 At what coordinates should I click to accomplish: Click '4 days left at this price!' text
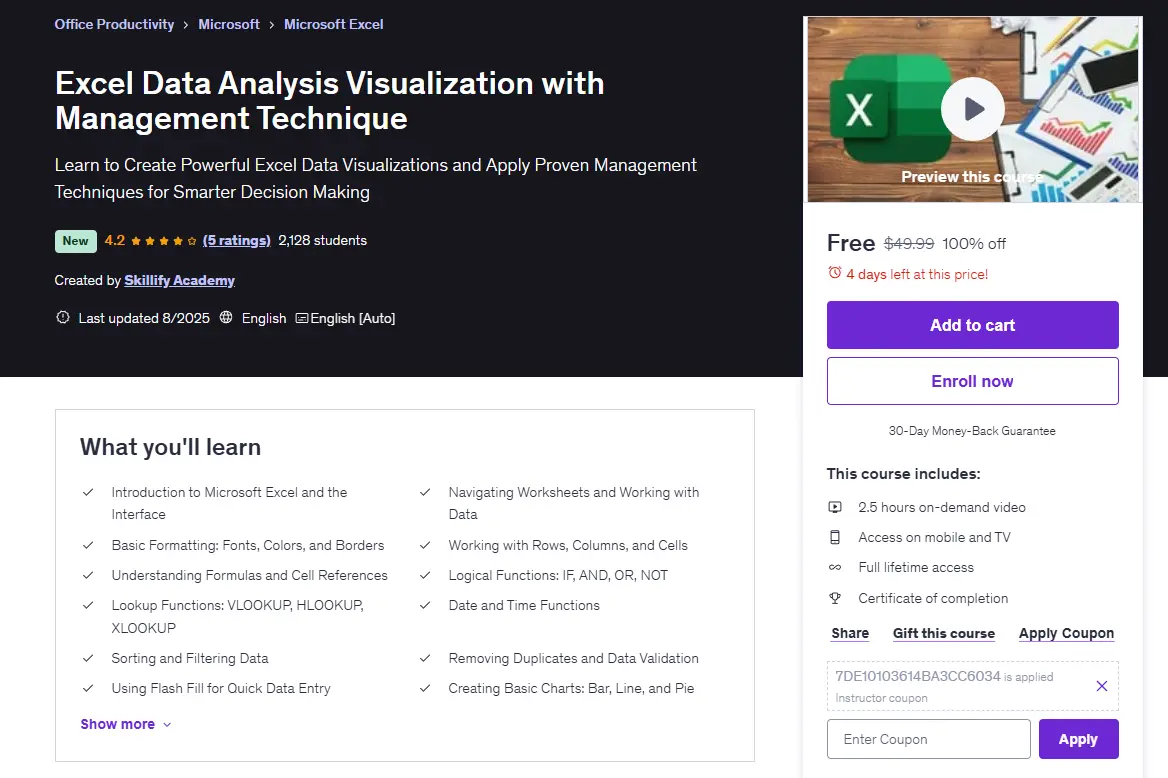(917, 274)
